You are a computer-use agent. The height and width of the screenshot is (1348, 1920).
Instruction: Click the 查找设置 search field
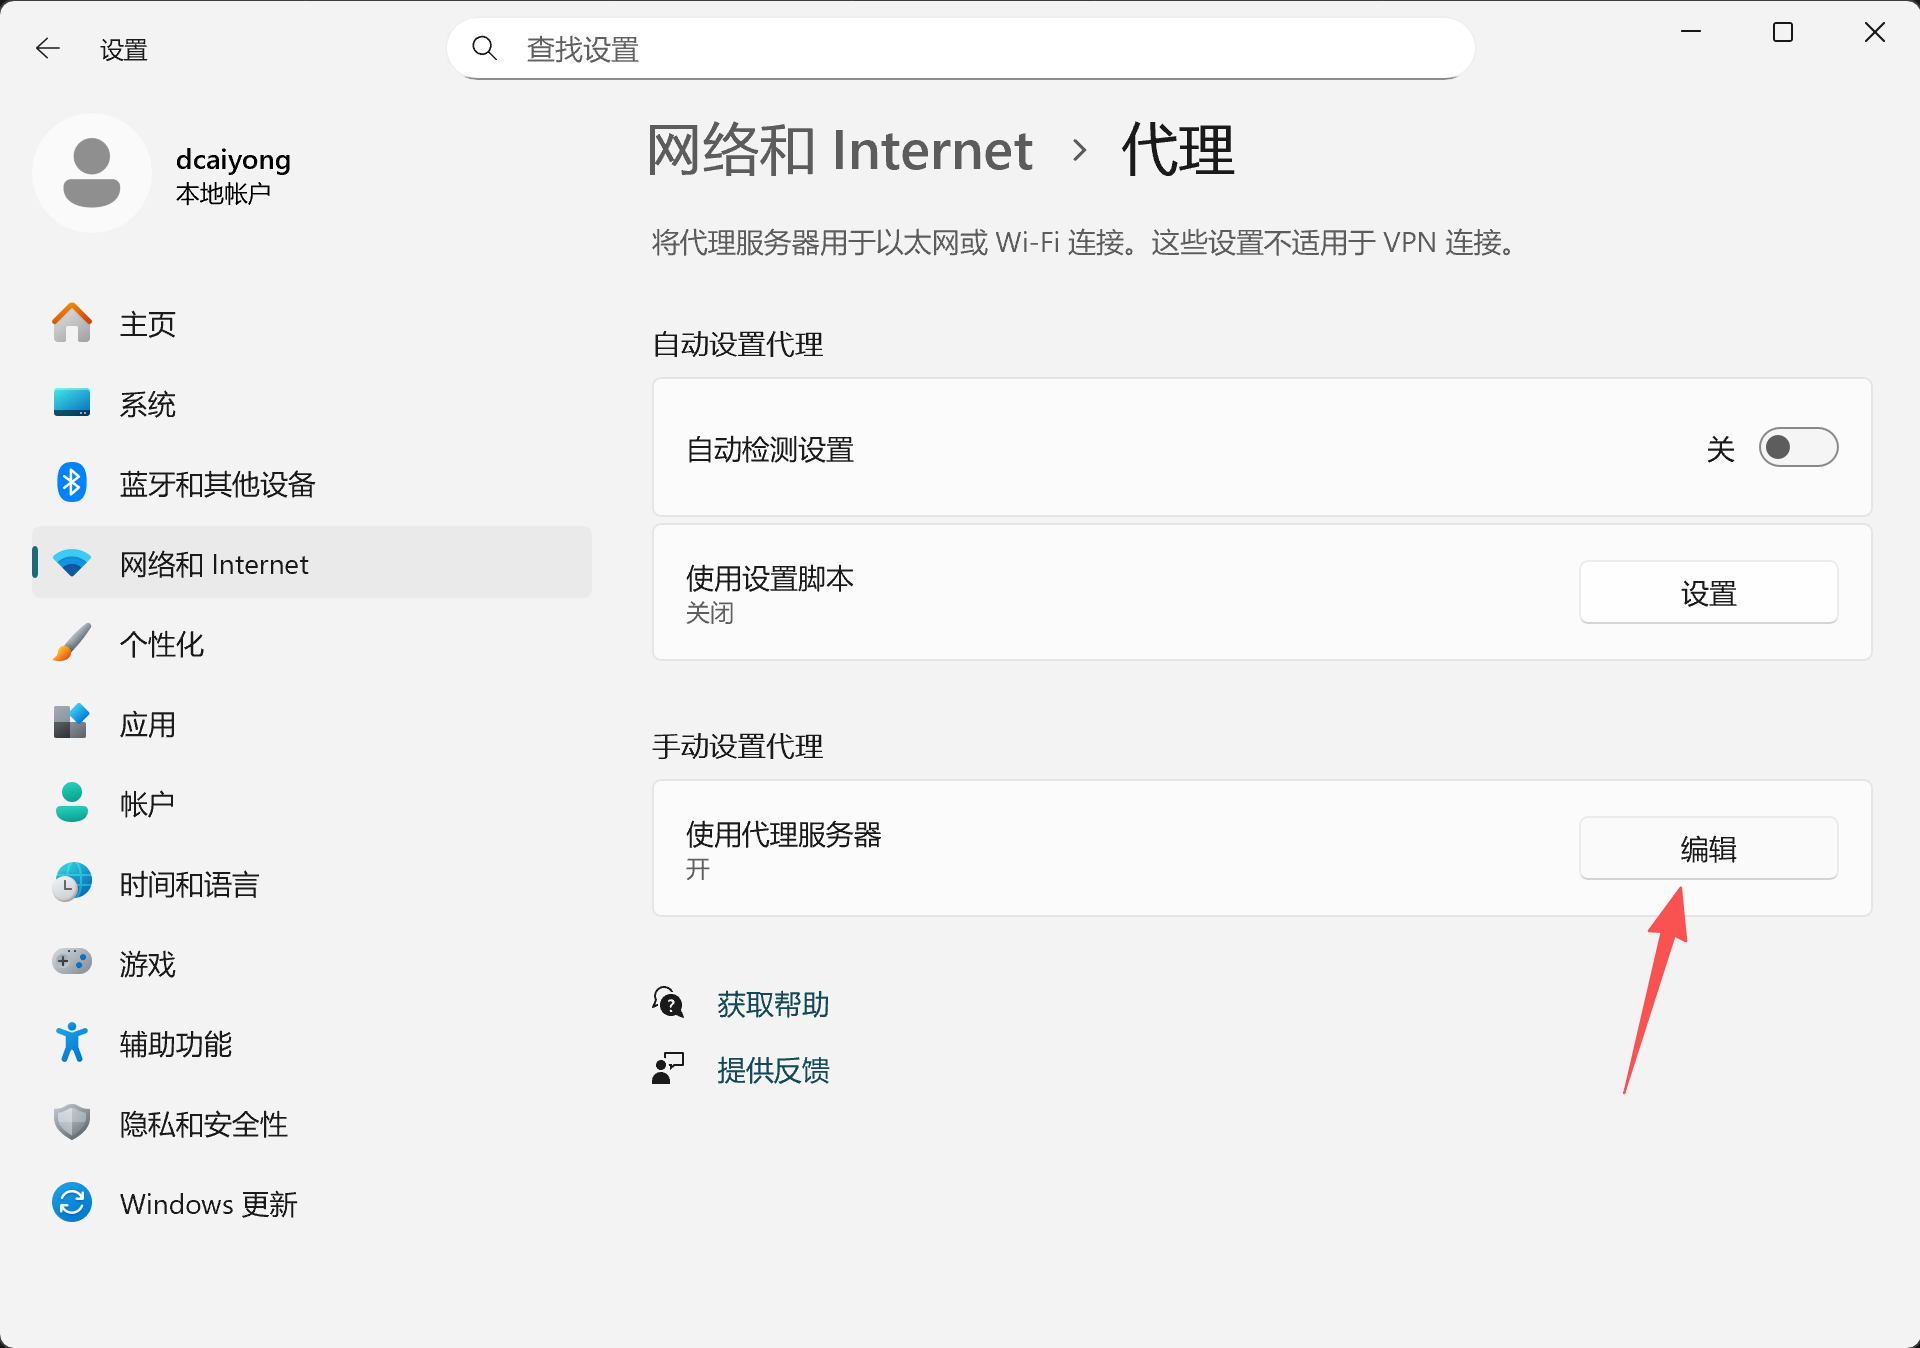pos(960,49)
